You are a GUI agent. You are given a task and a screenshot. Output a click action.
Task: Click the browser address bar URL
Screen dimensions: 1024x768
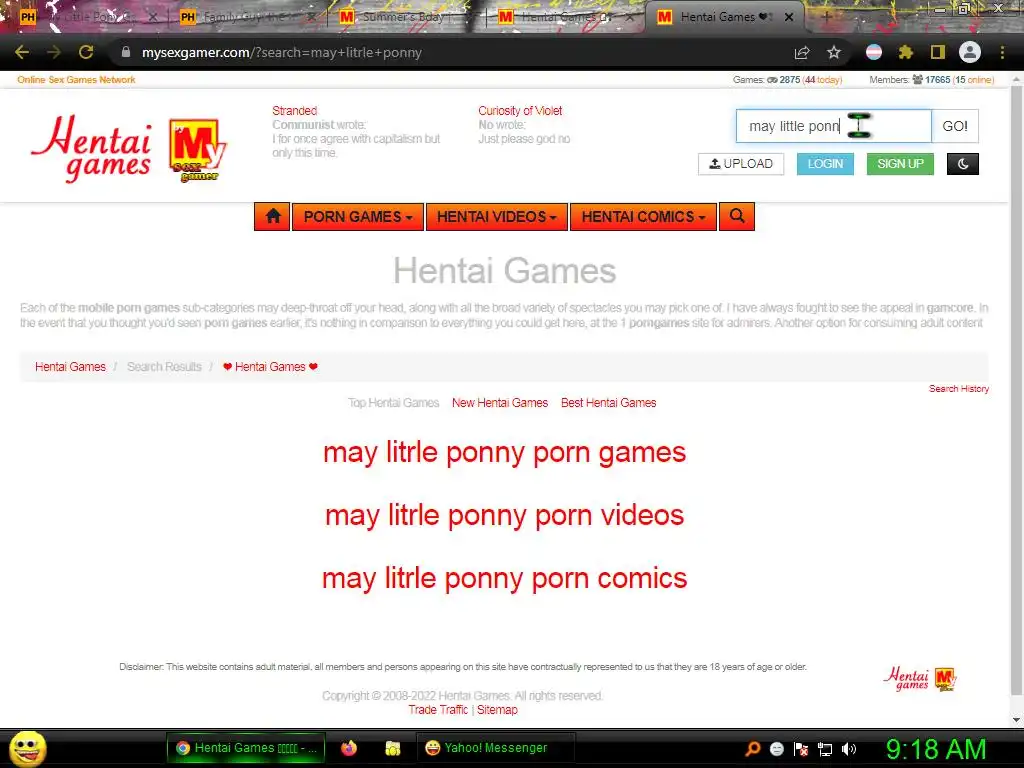pos(282,52)
